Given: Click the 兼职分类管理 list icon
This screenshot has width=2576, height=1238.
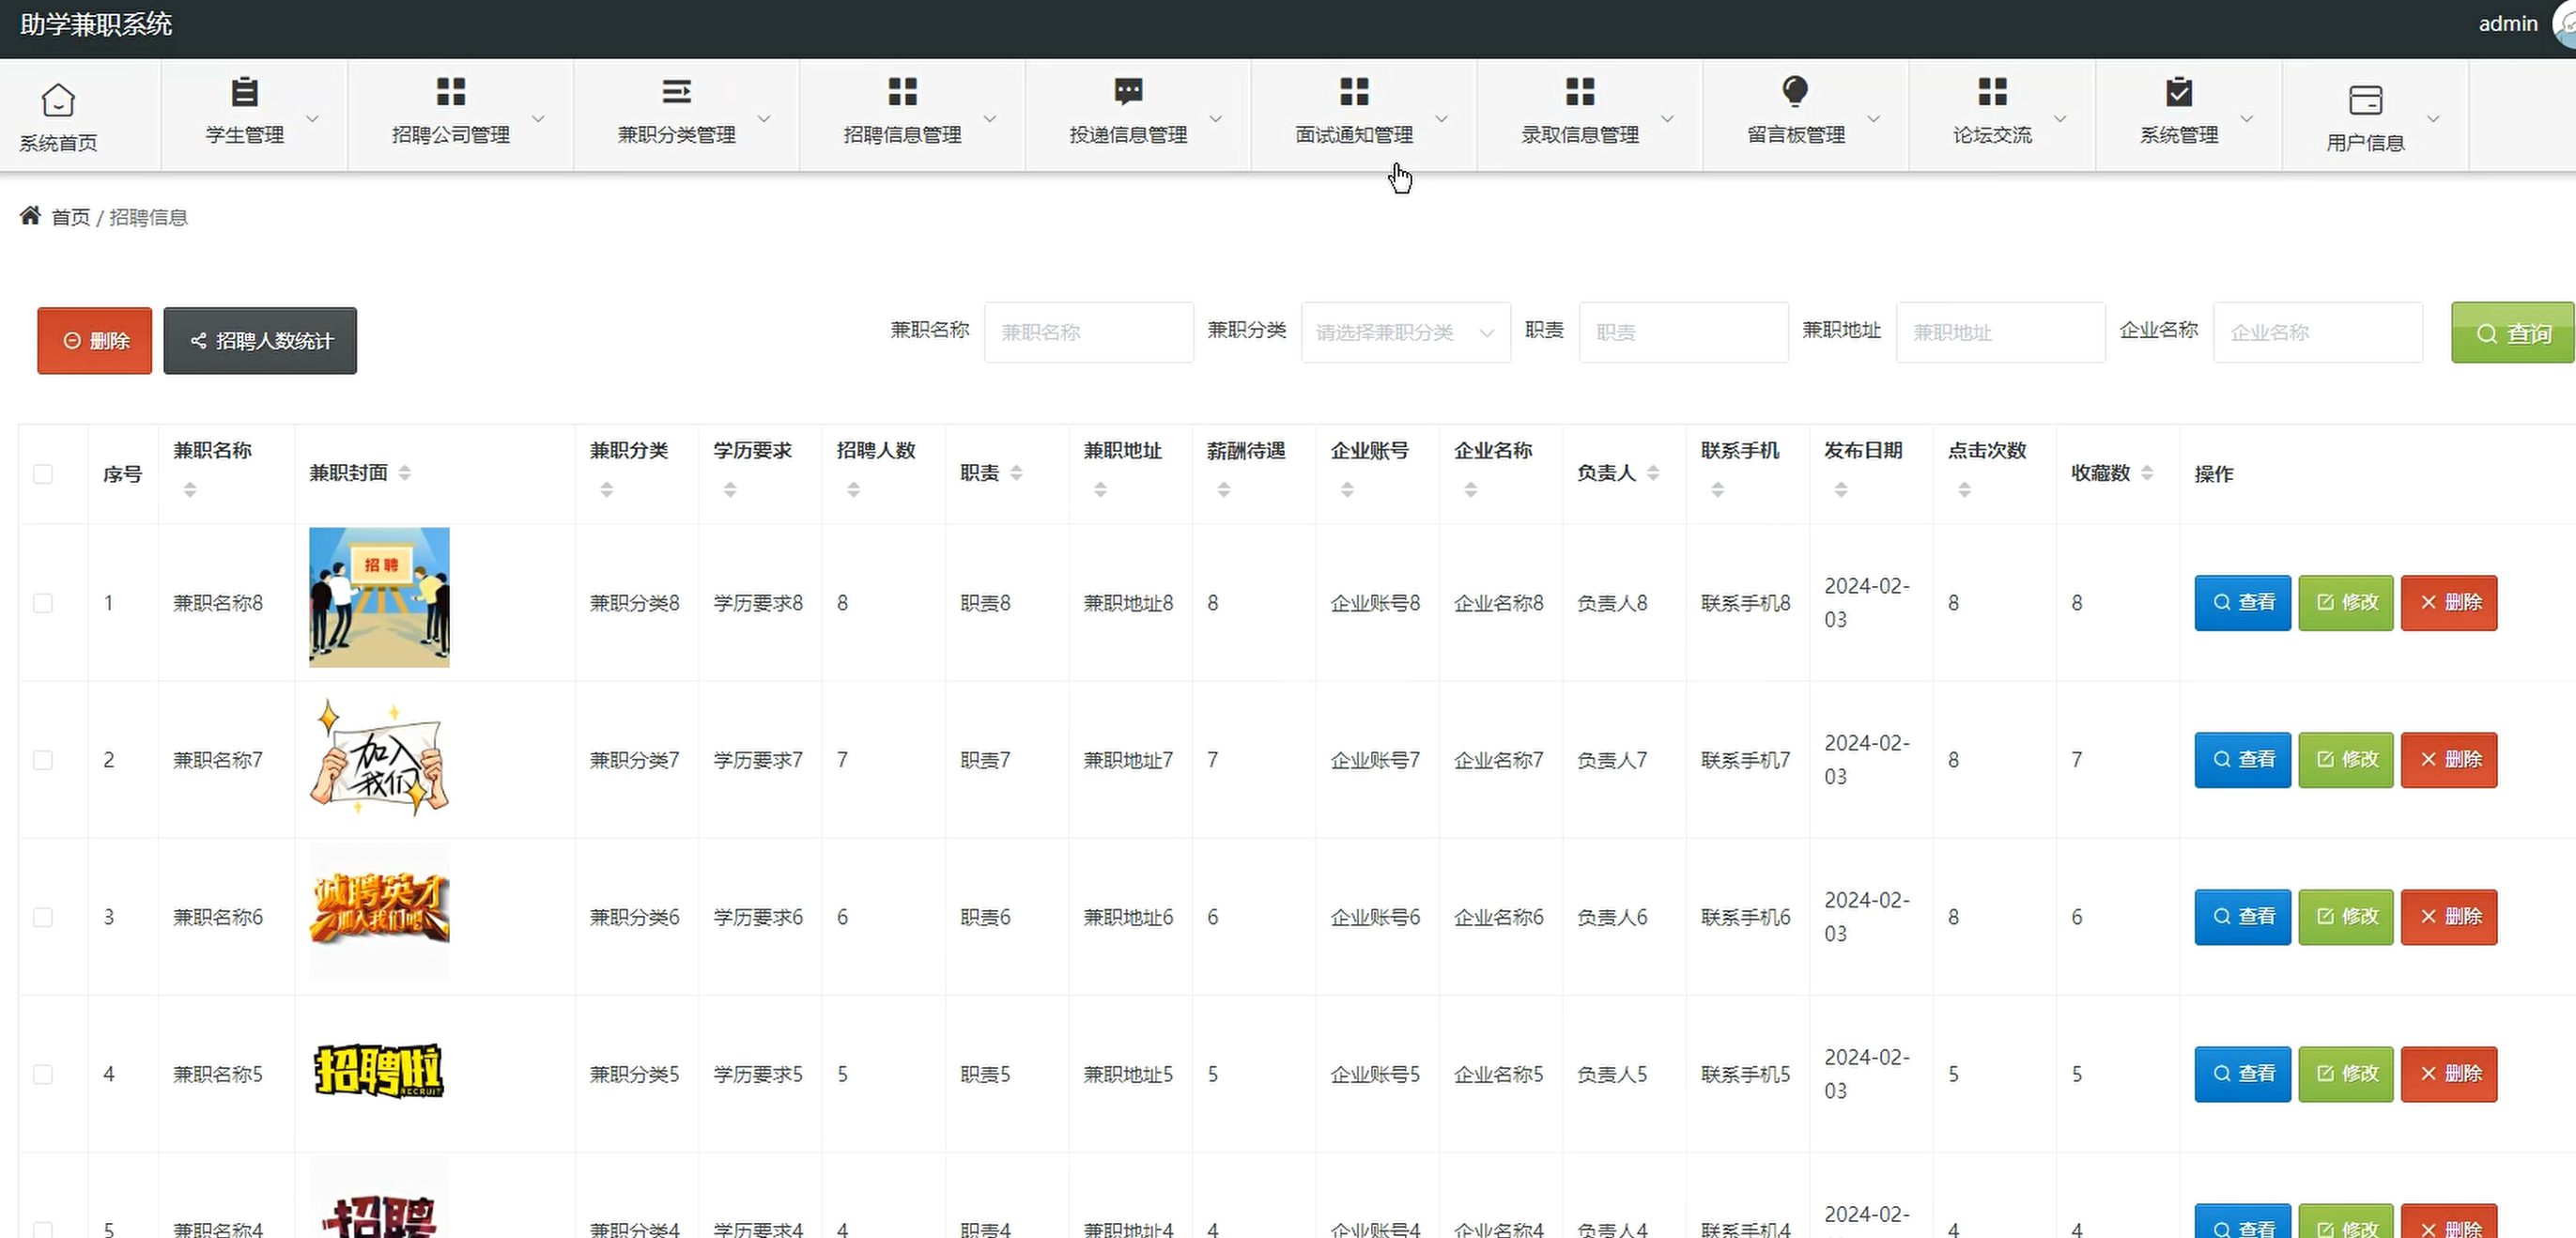Looking at the screenshot, I should pyautogui.click(x=677, y=92).
